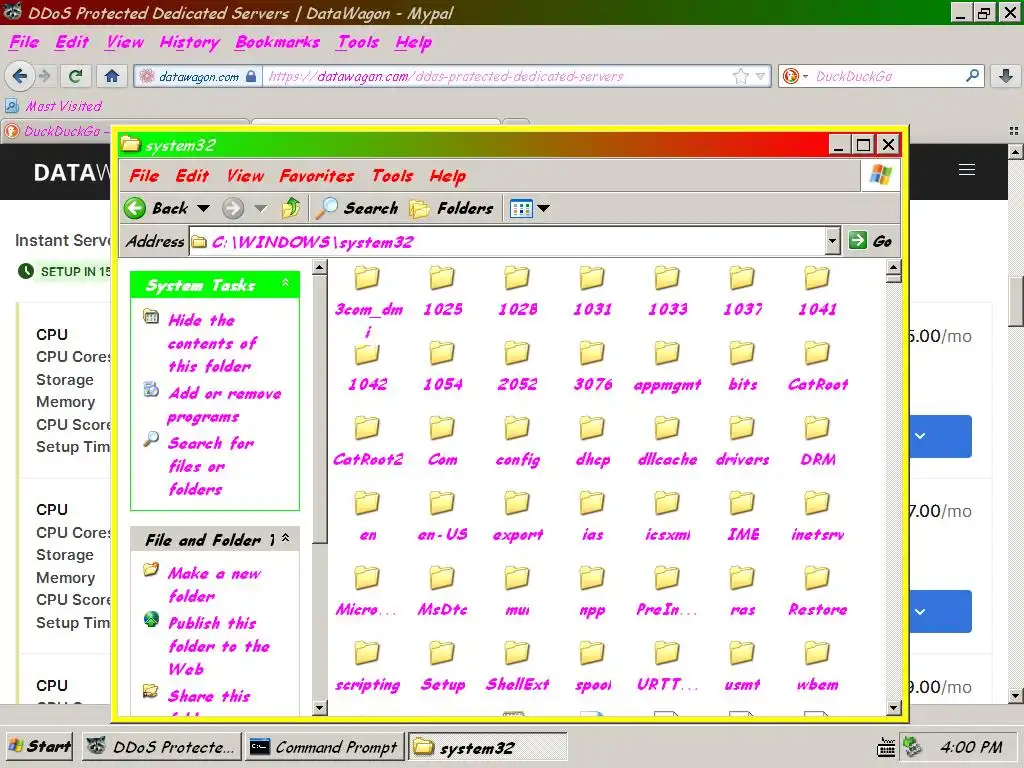Switch to DDoS Protected taskbar button
Image resolution: width=1024 pixels, height=768 pixels.
pyautogui.click(x=162, y=746)
